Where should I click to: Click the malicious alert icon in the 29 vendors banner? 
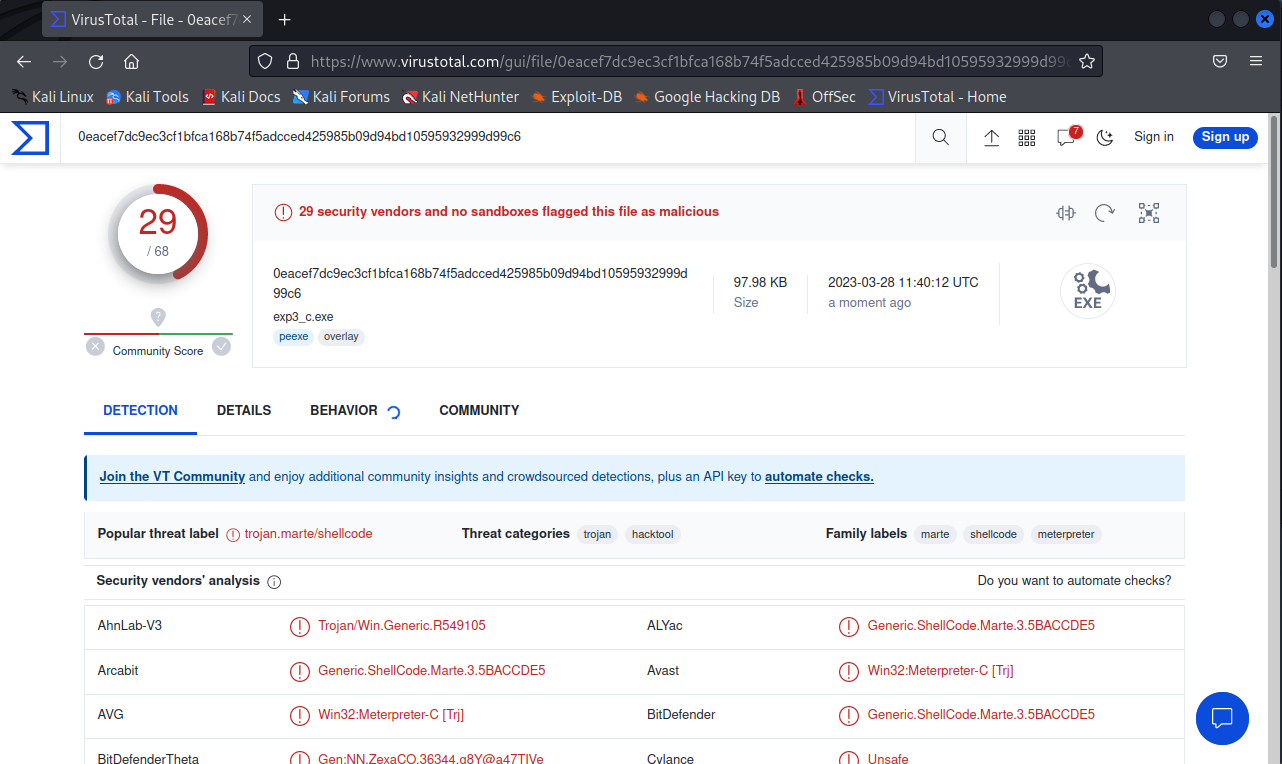[283, 212]
